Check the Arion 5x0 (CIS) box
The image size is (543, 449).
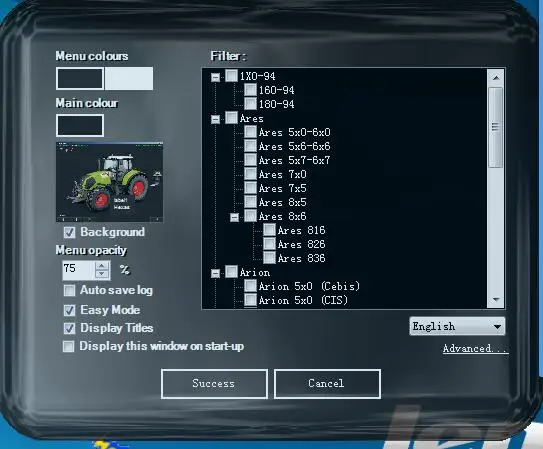(x=250, y=300)
